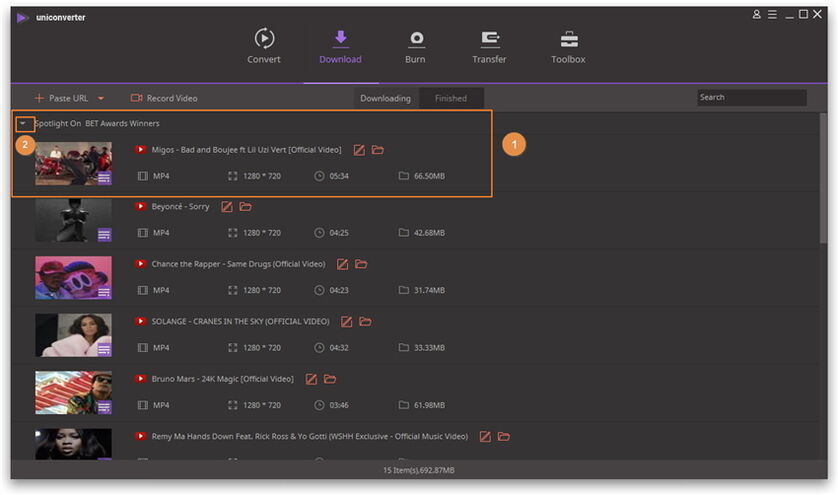Viewport: 838px width, 495px height.
Task: Click the user account icon
Action: pos(756,14)
